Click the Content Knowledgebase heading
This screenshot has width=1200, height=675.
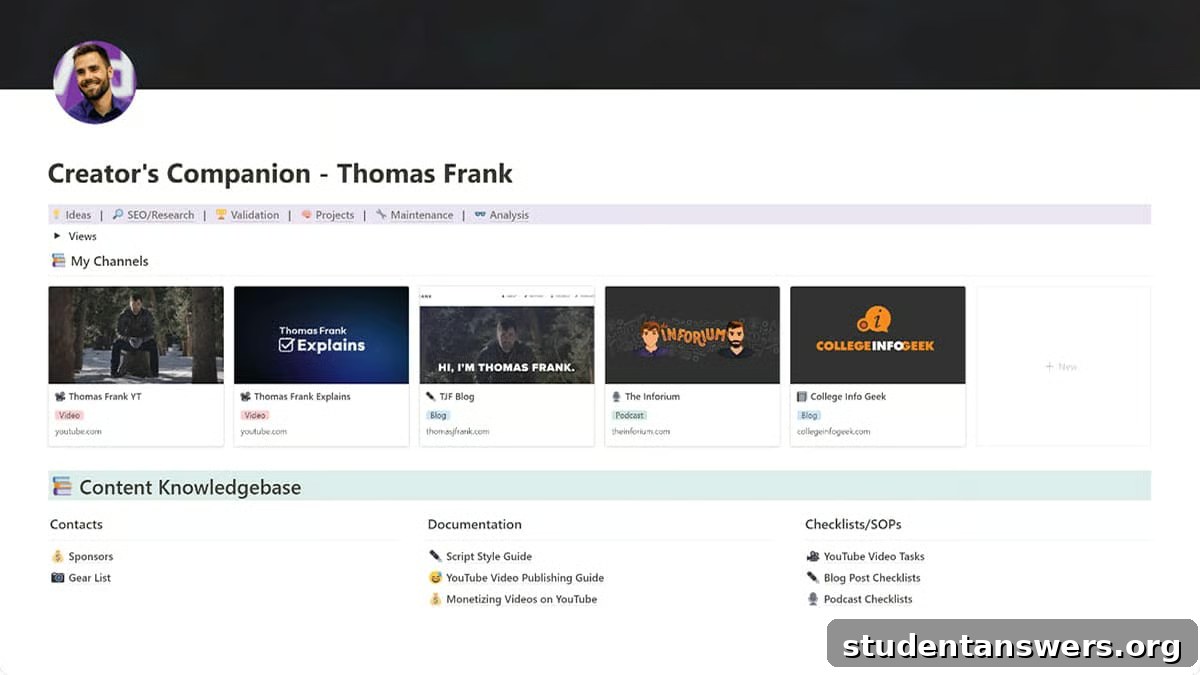[190, 487]
